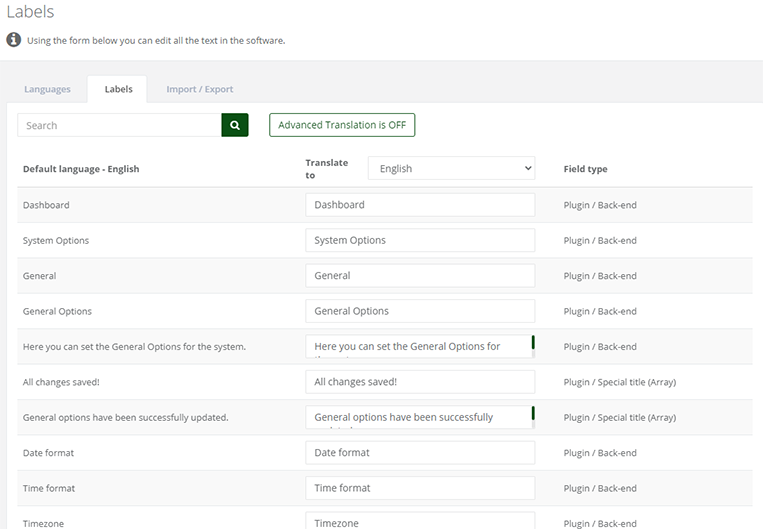Click the 'Labels' page heading
This screenshot has height=529, width=763.
tap(30, 11)
